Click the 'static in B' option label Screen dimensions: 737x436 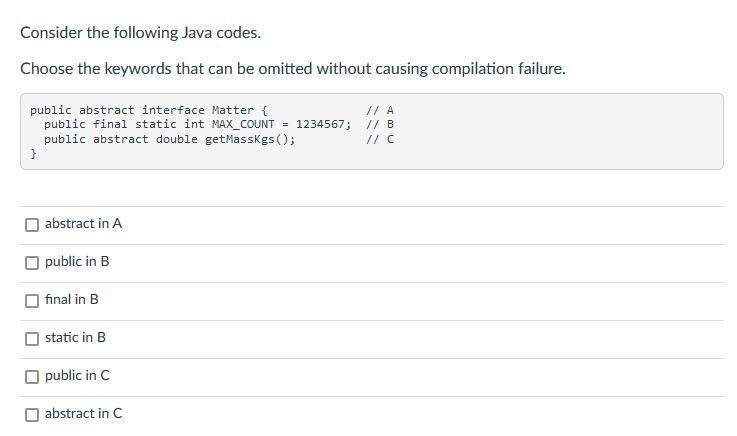pyautogui.click(x=75, y=338)
